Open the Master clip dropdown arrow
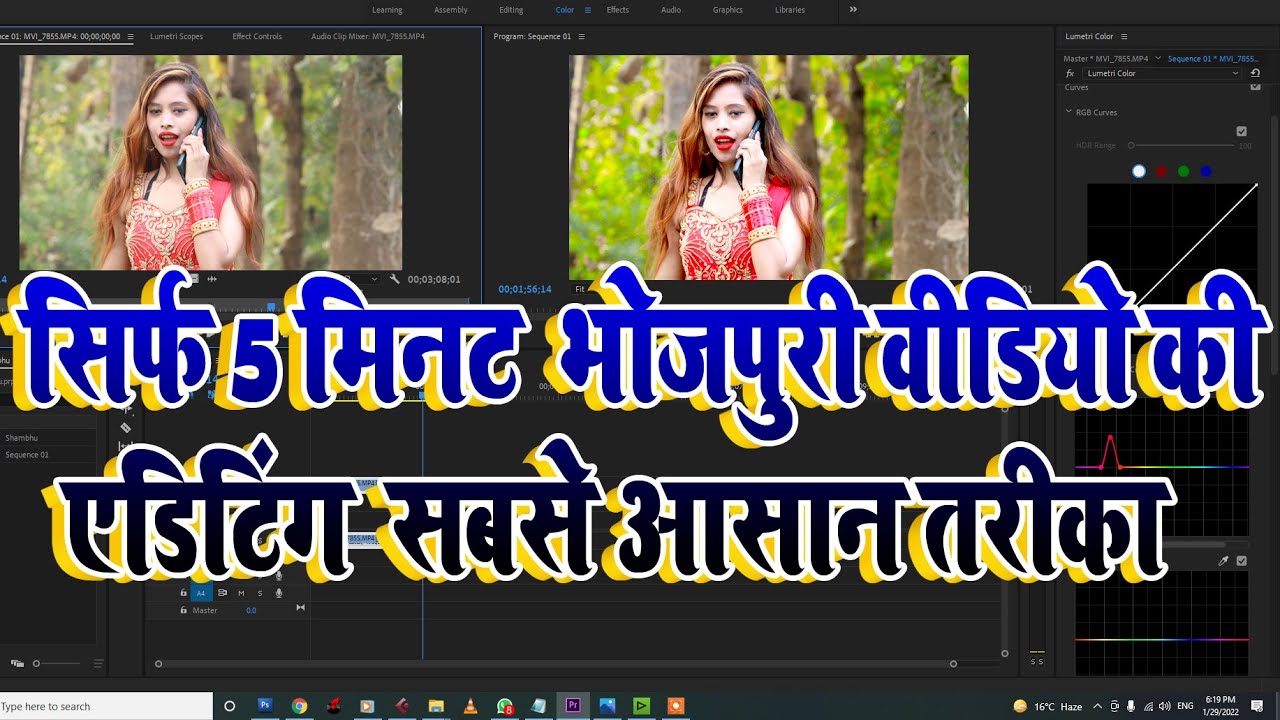The width and height of the screenshot is (1280, 720). [x=1158, y=59]
